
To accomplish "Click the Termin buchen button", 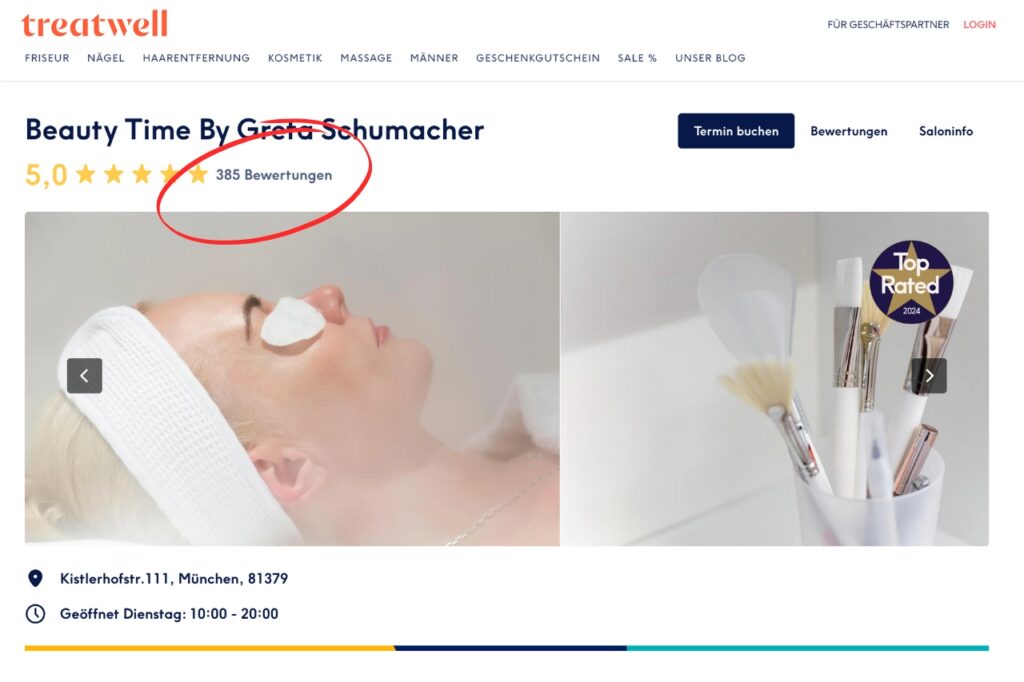I will [x=736, y=131].
